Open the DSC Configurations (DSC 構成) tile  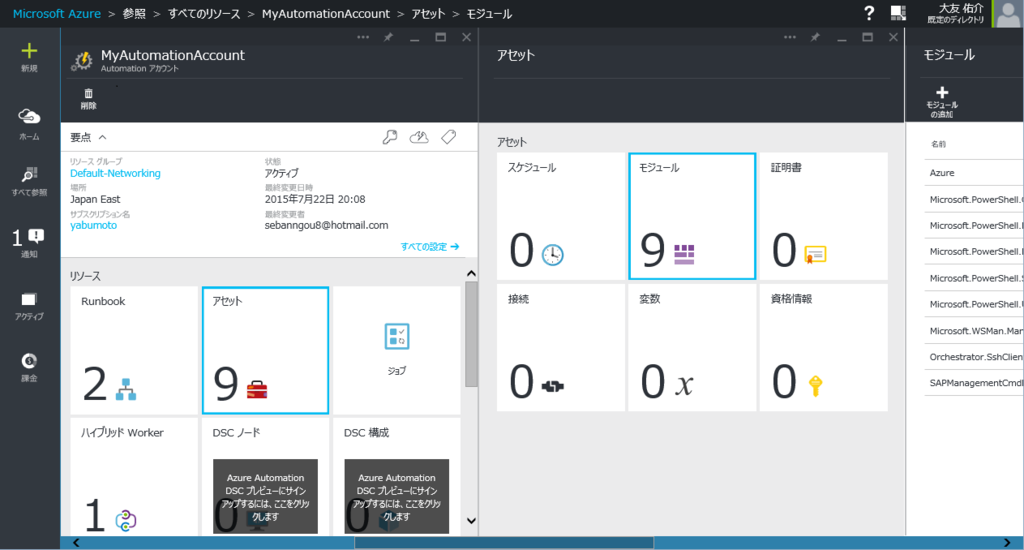tap(396, 477)
